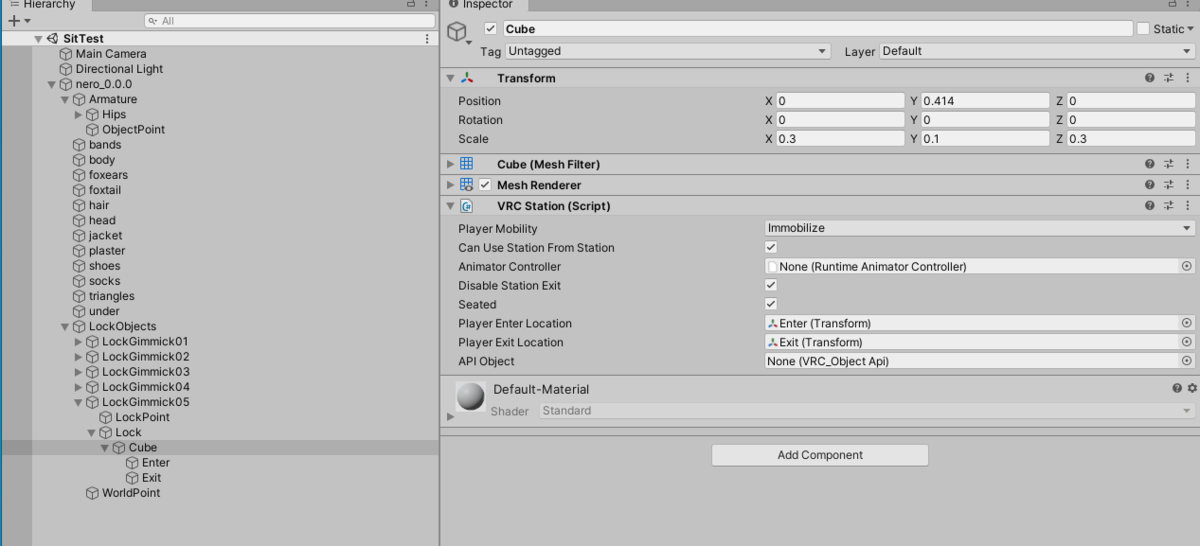Click the Mesh Renderer component icon
Viewport: 1200px width, 546px height.
466,185
